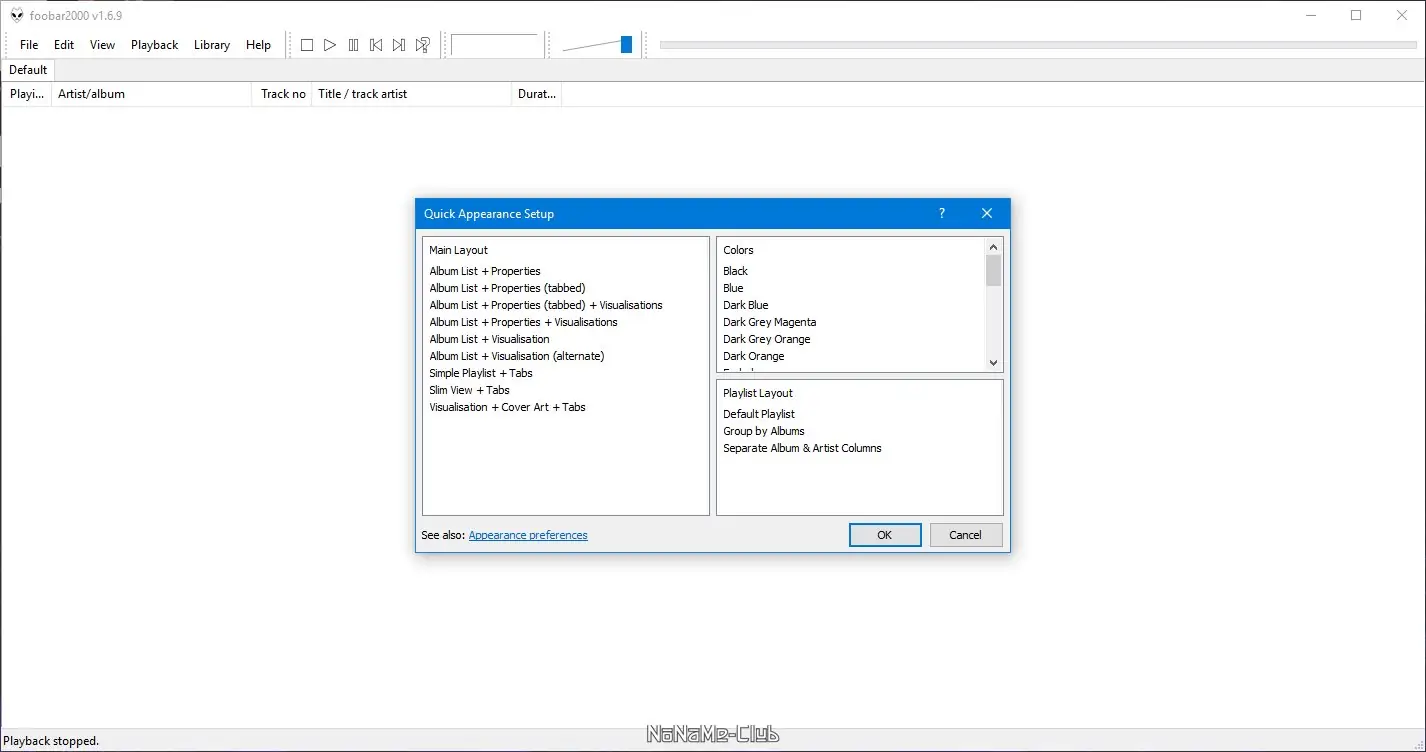Screen dimensions: 1426x752
Task: Choose the Dark Grey Orange color scheme
Action: click(767, 339)
